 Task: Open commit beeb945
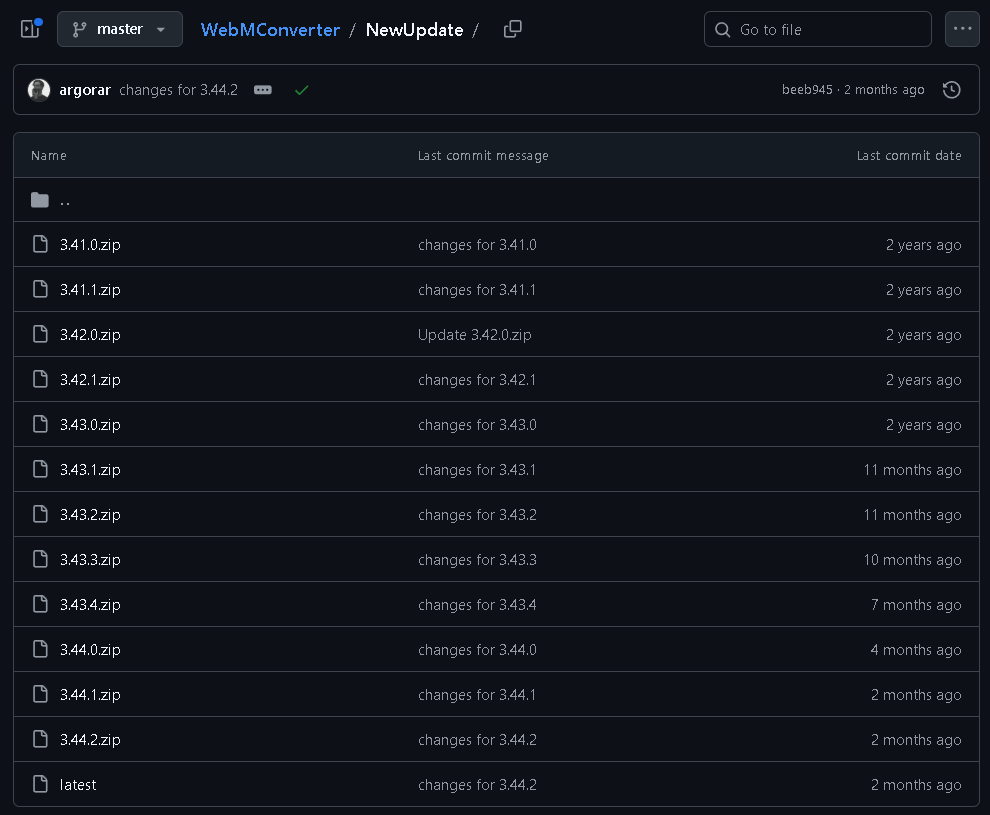click(x=807, y=90)
